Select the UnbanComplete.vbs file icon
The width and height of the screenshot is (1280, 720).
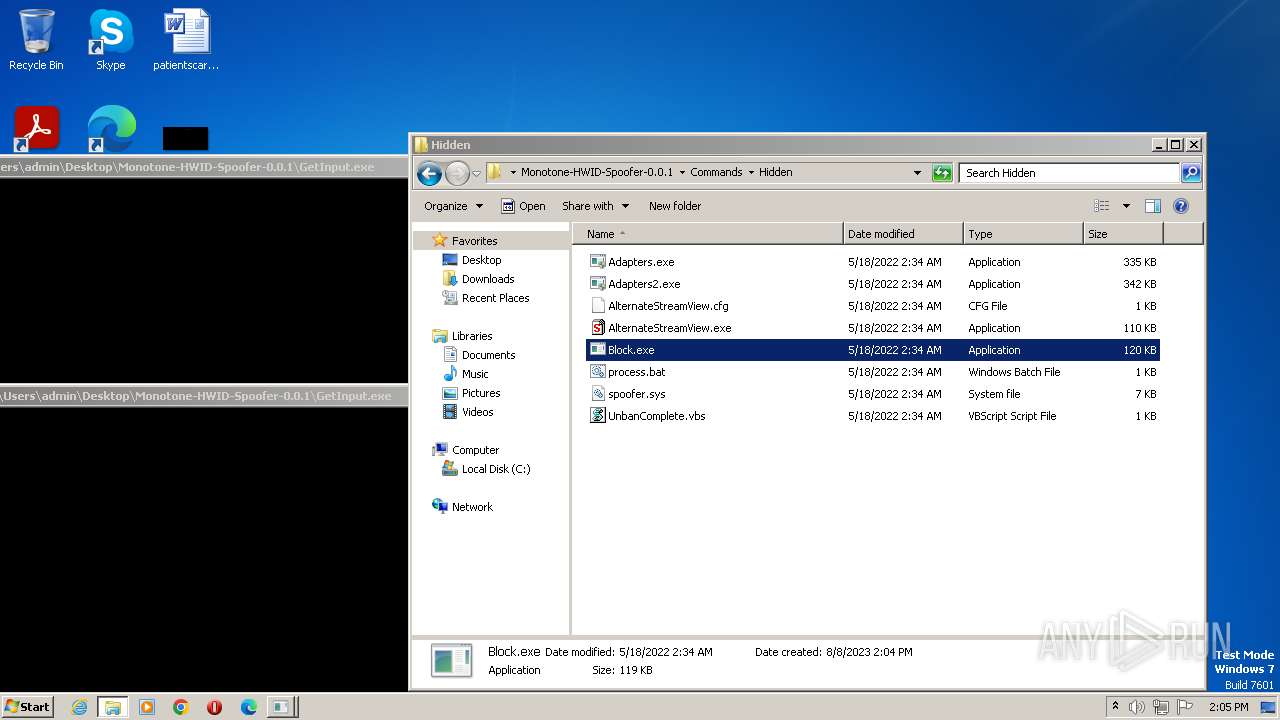pyautogui.click(x=598, y=416)
